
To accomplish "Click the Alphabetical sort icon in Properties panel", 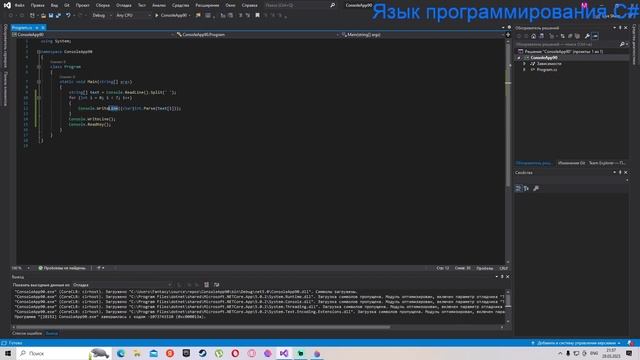I will point(526,188).
